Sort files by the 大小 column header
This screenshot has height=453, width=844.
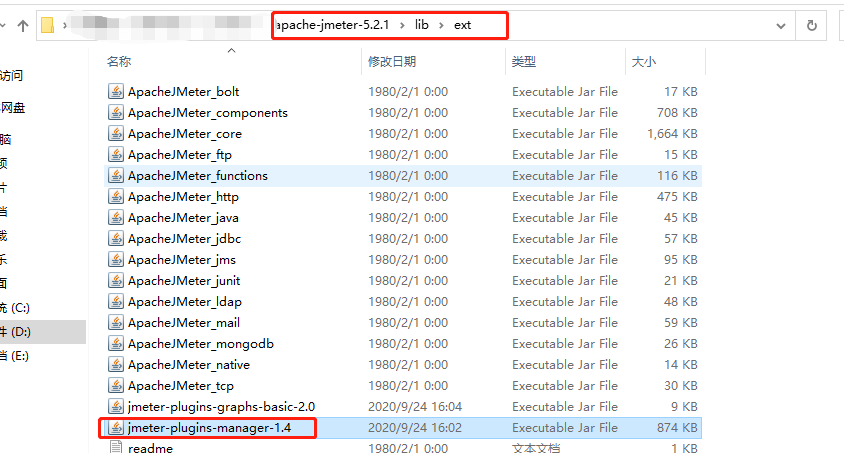tap(644, 61)
